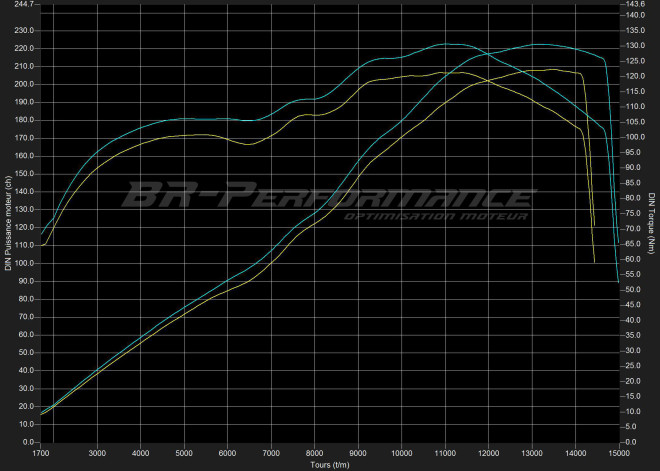
Task: Click the 143.6 maximum on torque axis
Action: (636, 5)
